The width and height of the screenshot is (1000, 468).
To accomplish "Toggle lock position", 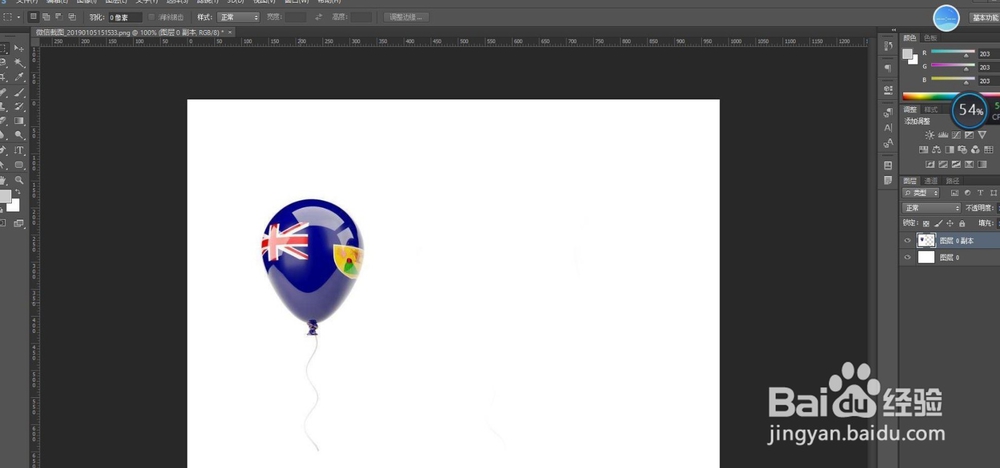I will coord(950,223).
